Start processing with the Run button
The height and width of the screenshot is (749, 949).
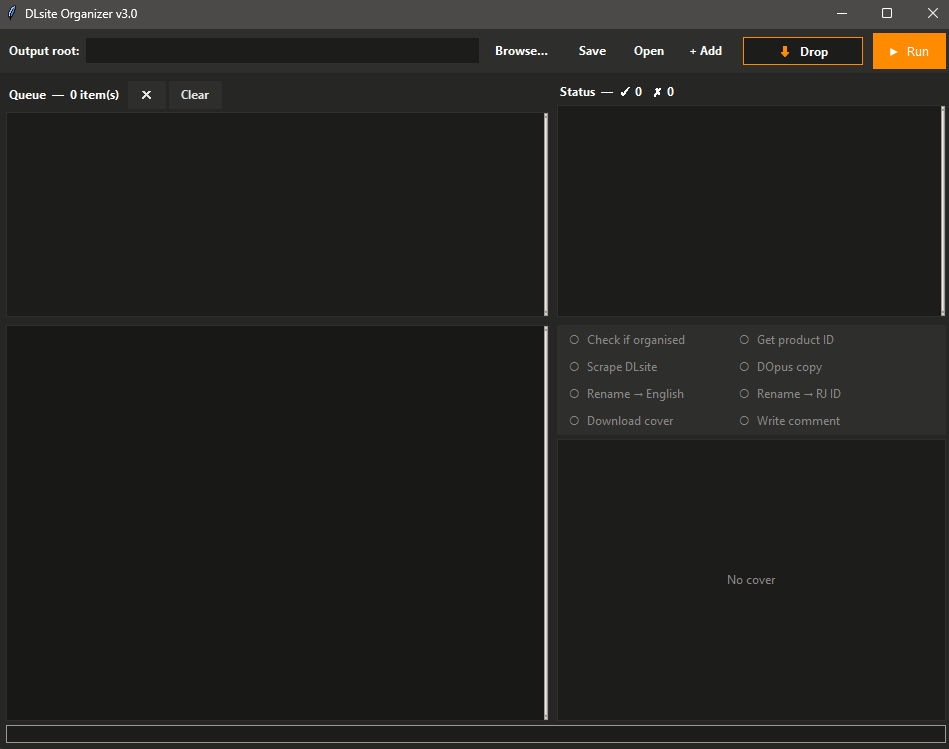pyautogui.click(x=909, y=51)
